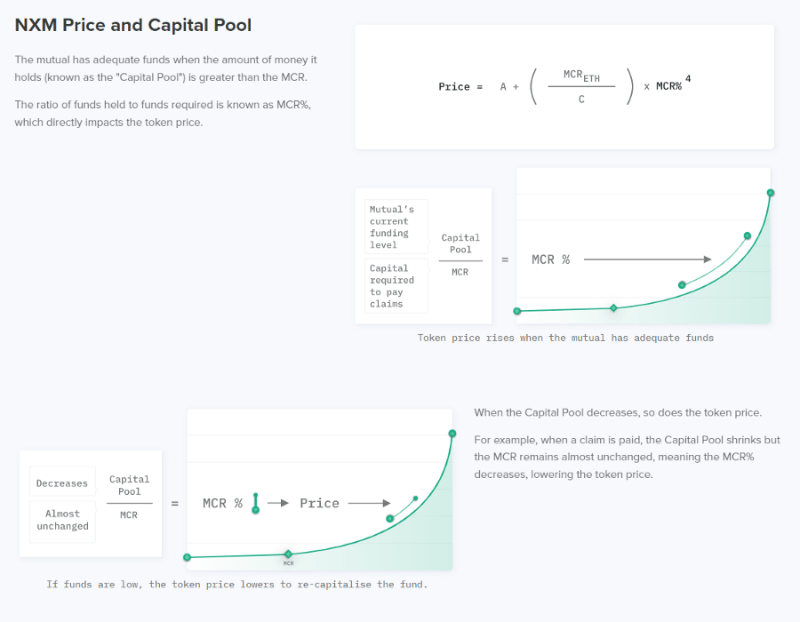Click the green MCR % down-indicator in lower chart

(x=256, y=503)
